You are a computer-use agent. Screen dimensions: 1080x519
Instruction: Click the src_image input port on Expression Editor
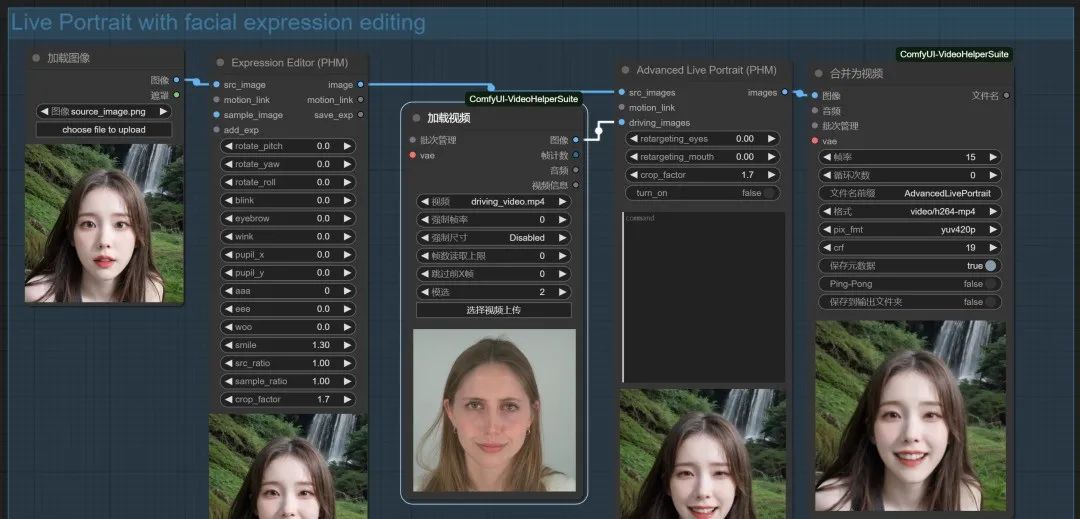coord(217,85)
